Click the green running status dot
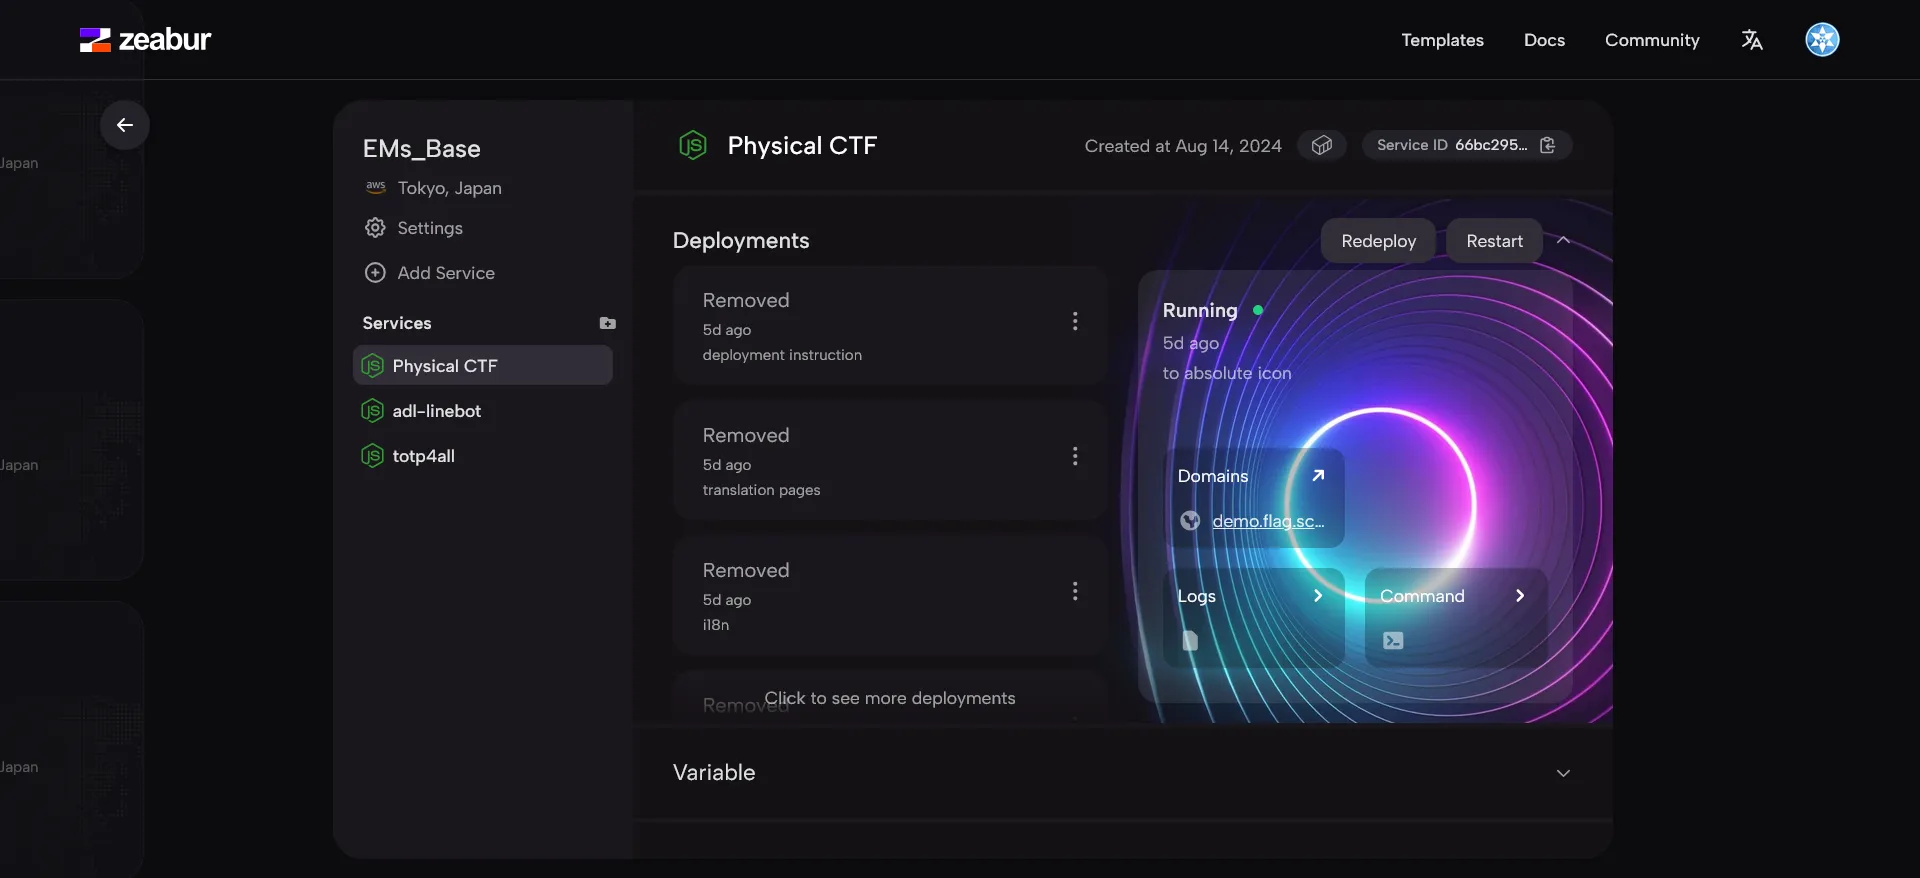Viewport: 1920px width, 878px height. (1258, 310)
